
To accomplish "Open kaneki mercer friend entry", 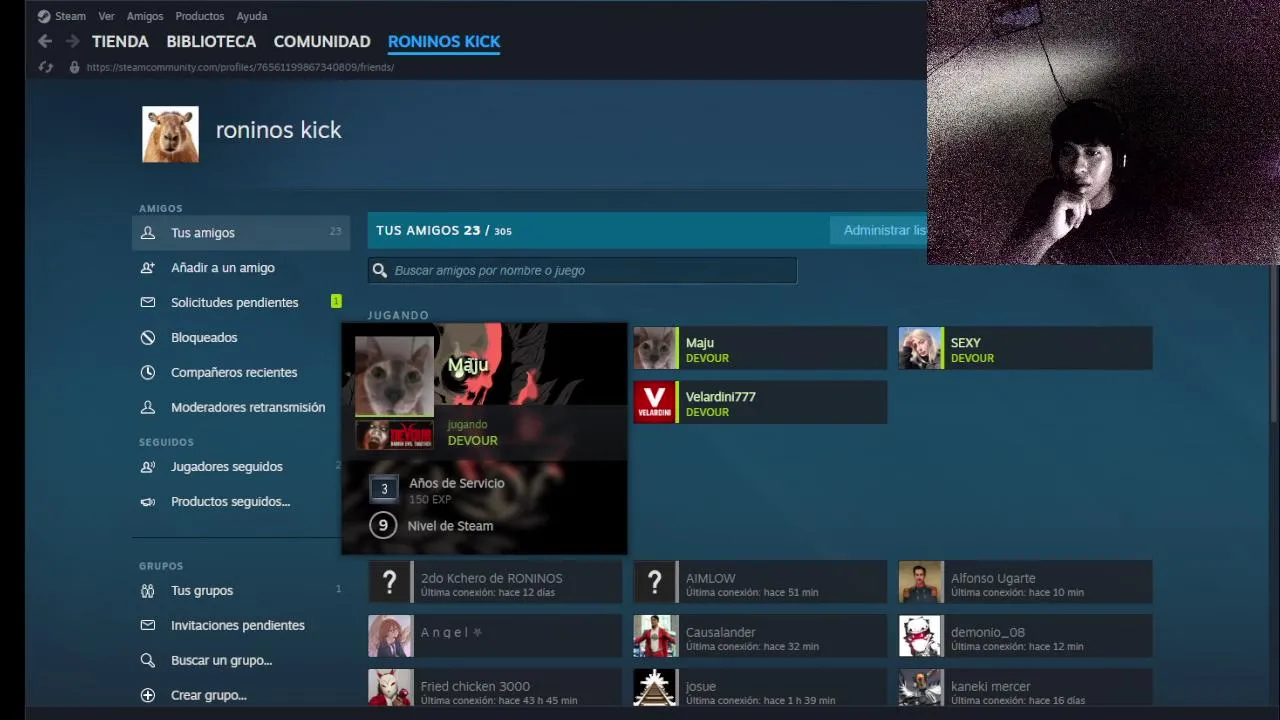I will 1025,688.
